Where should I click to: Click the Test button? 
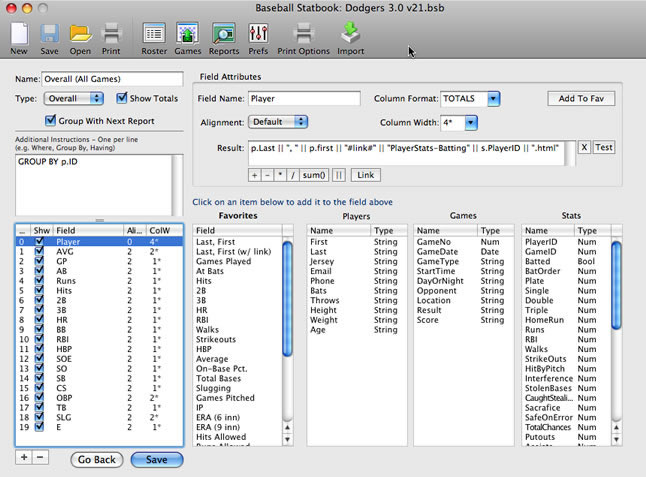coord(604,147)
